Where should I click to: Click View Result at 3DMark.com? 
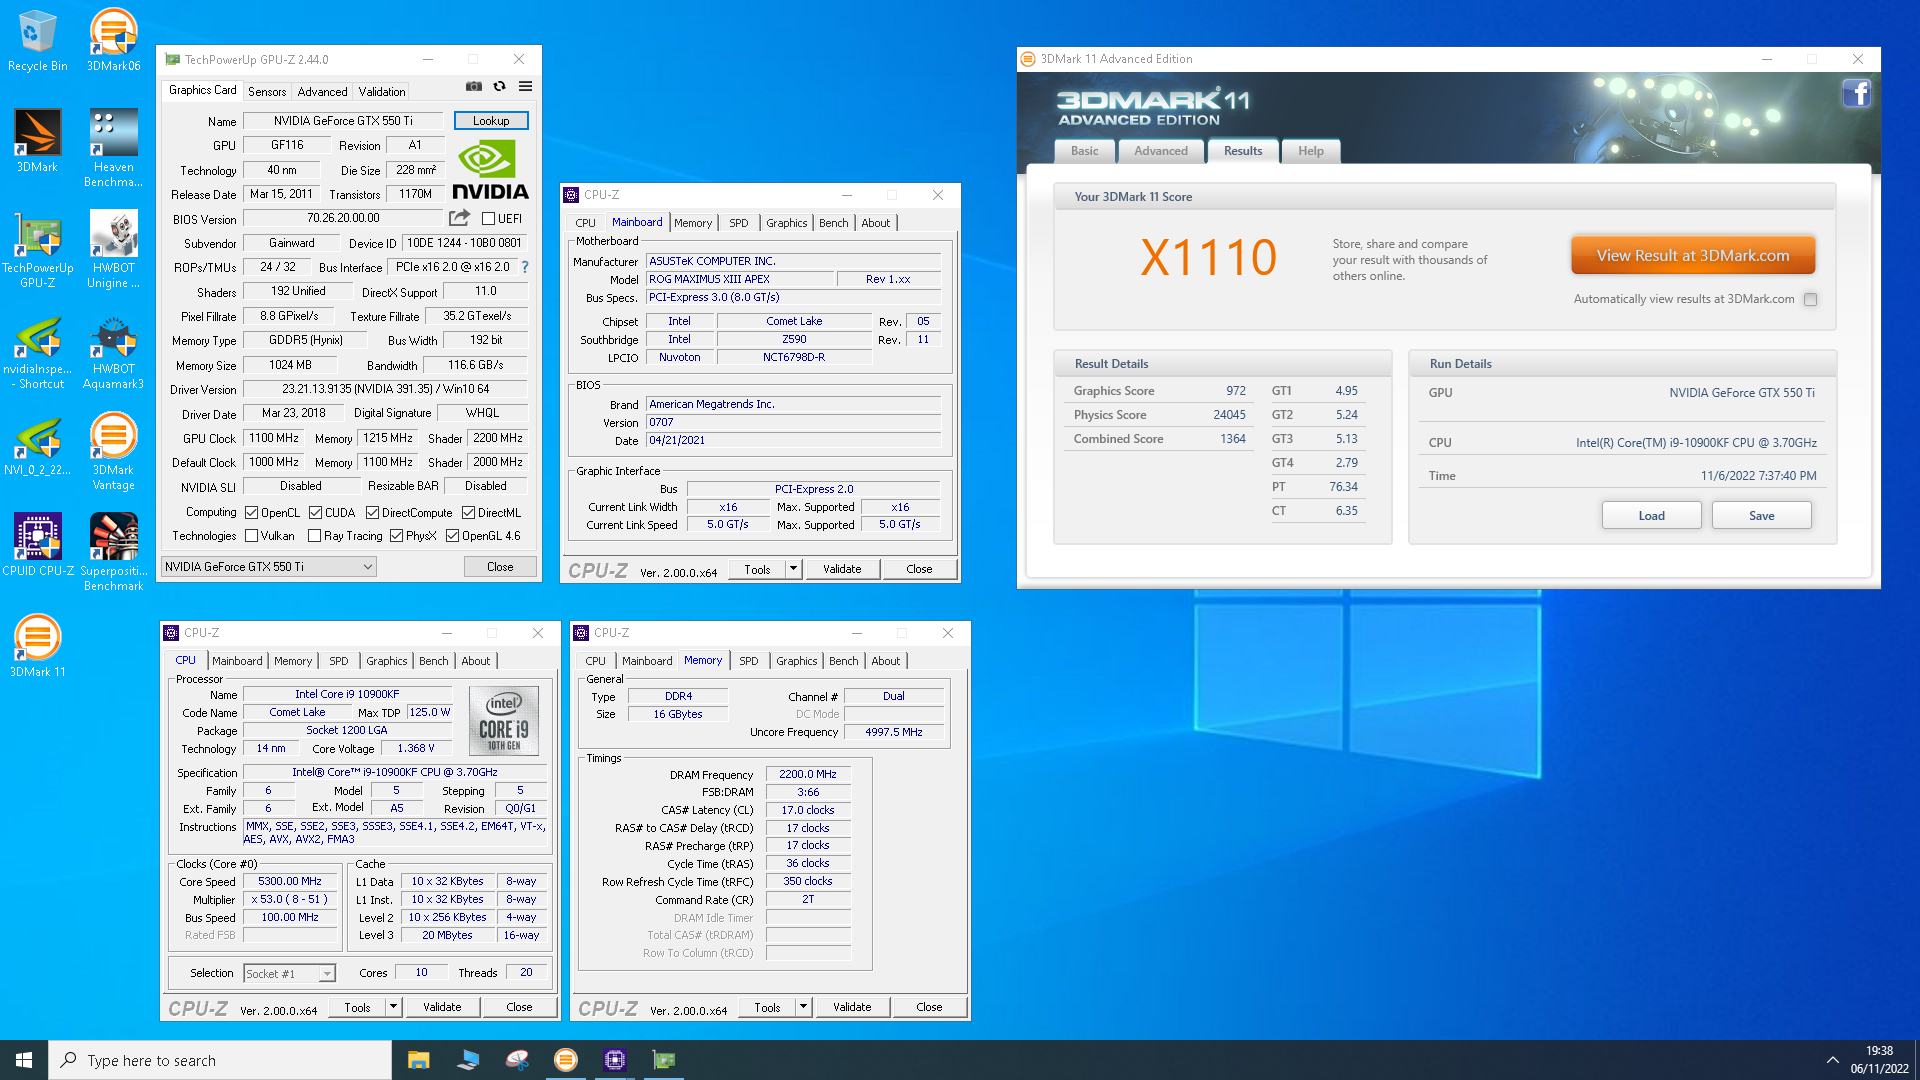[1692, 255]
